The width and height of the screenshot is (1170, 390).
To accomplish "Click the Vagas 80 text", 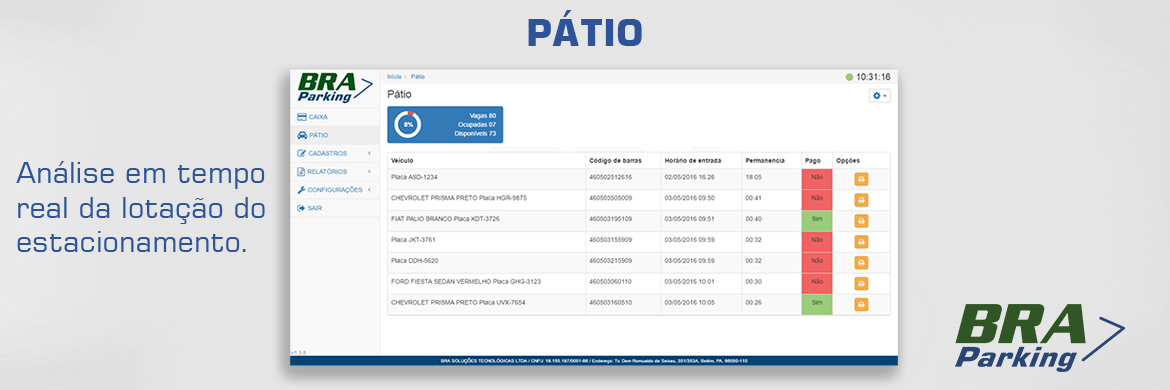I will tap(483, 116).
